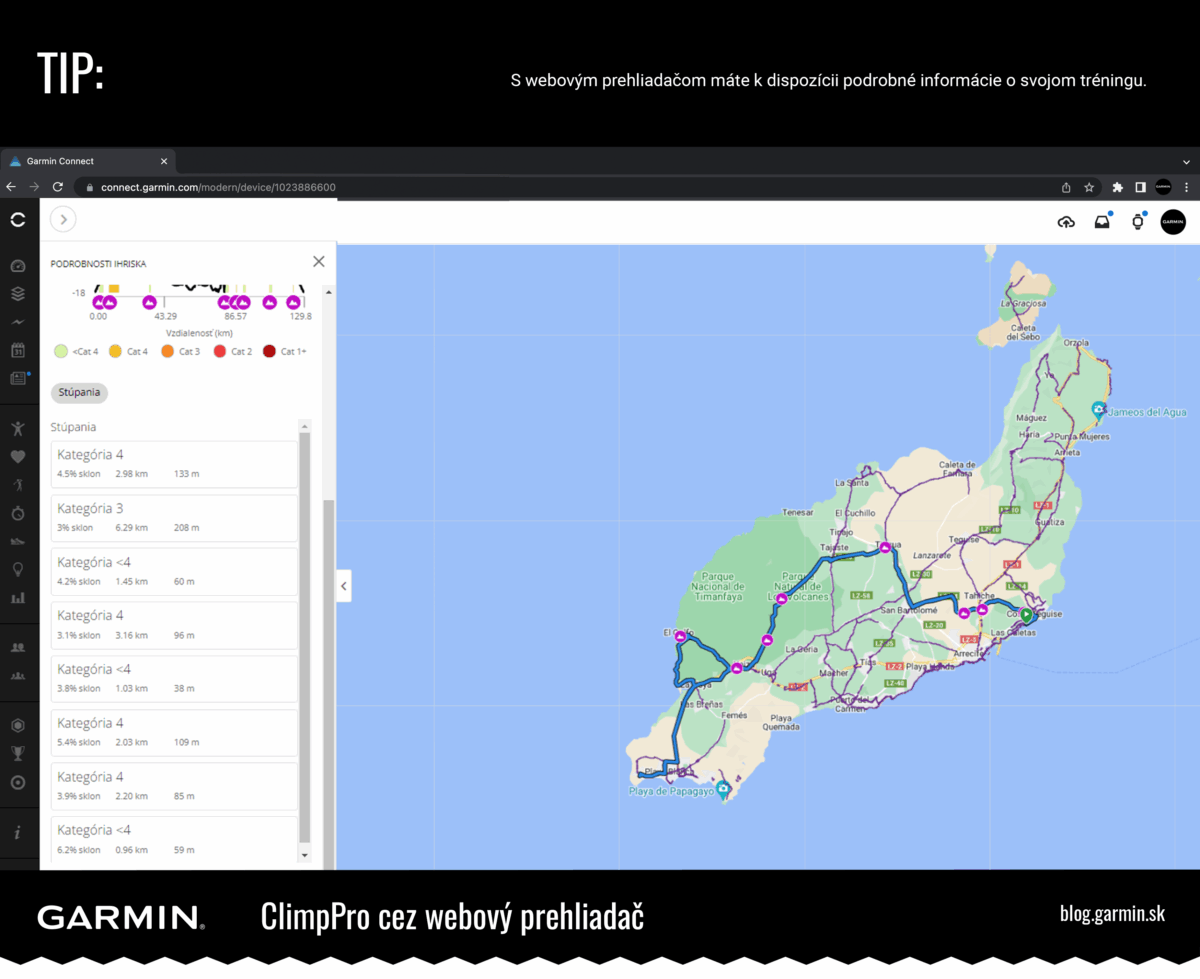Click the climb marker near El Golfo
This screenshot has height=979, width=1200.
pos(680,636)
